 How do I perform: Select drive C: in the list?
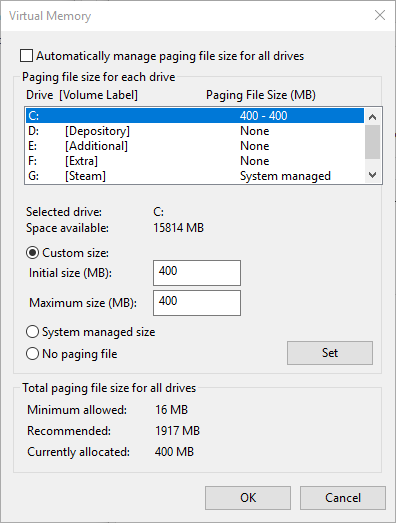click(195, 116)
